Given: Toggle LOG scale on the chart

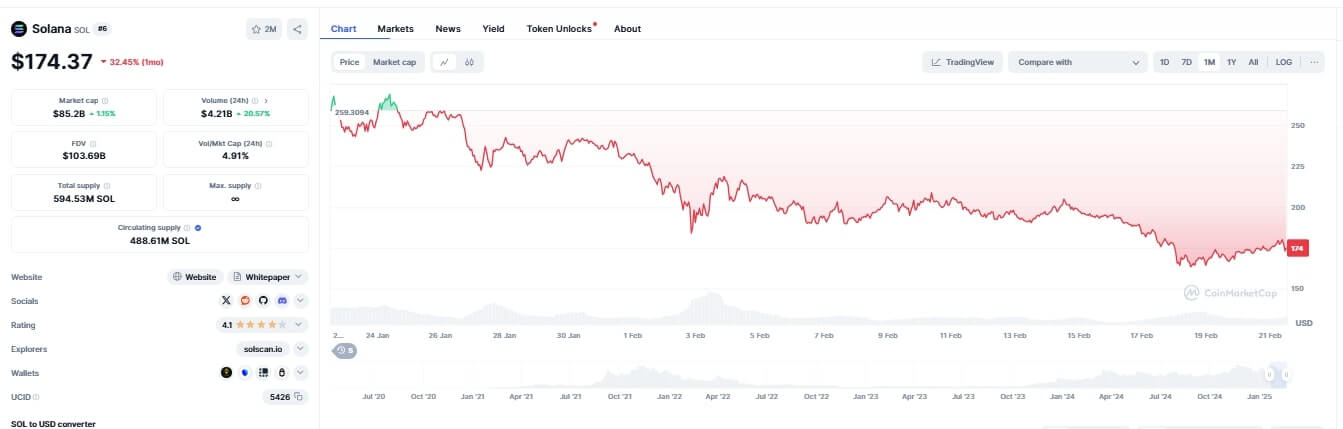Looking at the screenshot, I should point(1283,62).
